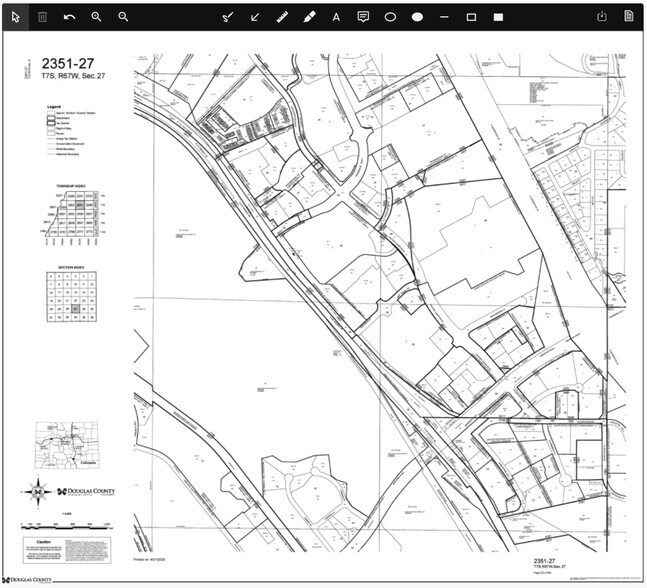
Task: Click the Douglas County logo on map
Action: click(87, 492)
